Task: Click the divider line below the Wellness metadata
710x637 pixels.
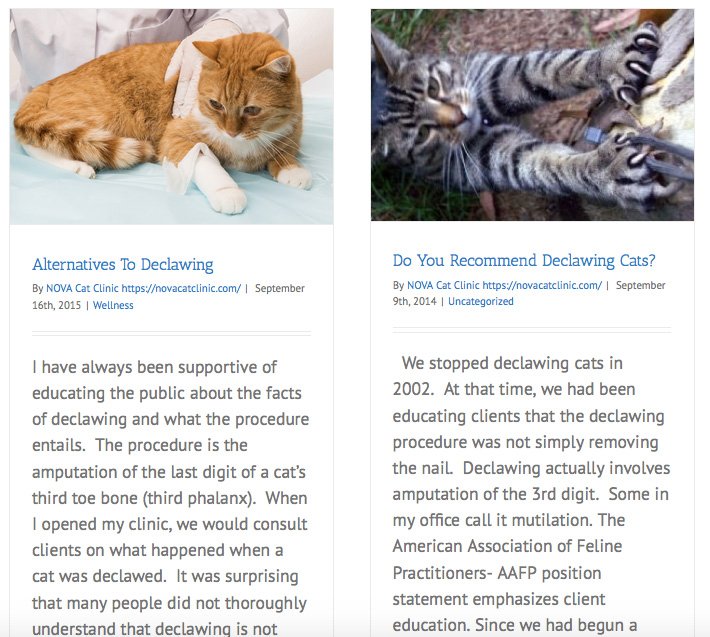Action: click(171, 334)
